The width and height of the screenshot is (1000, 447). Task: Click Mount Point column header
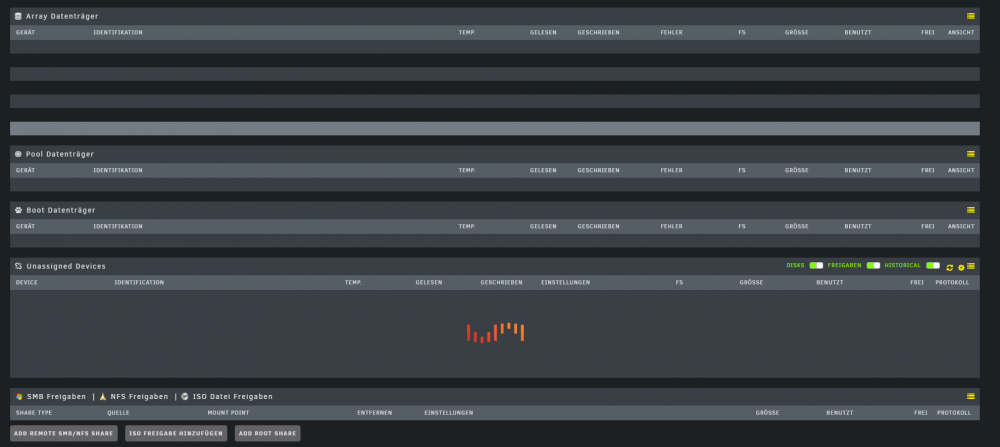pyautogui.click(x=228, y=413)
